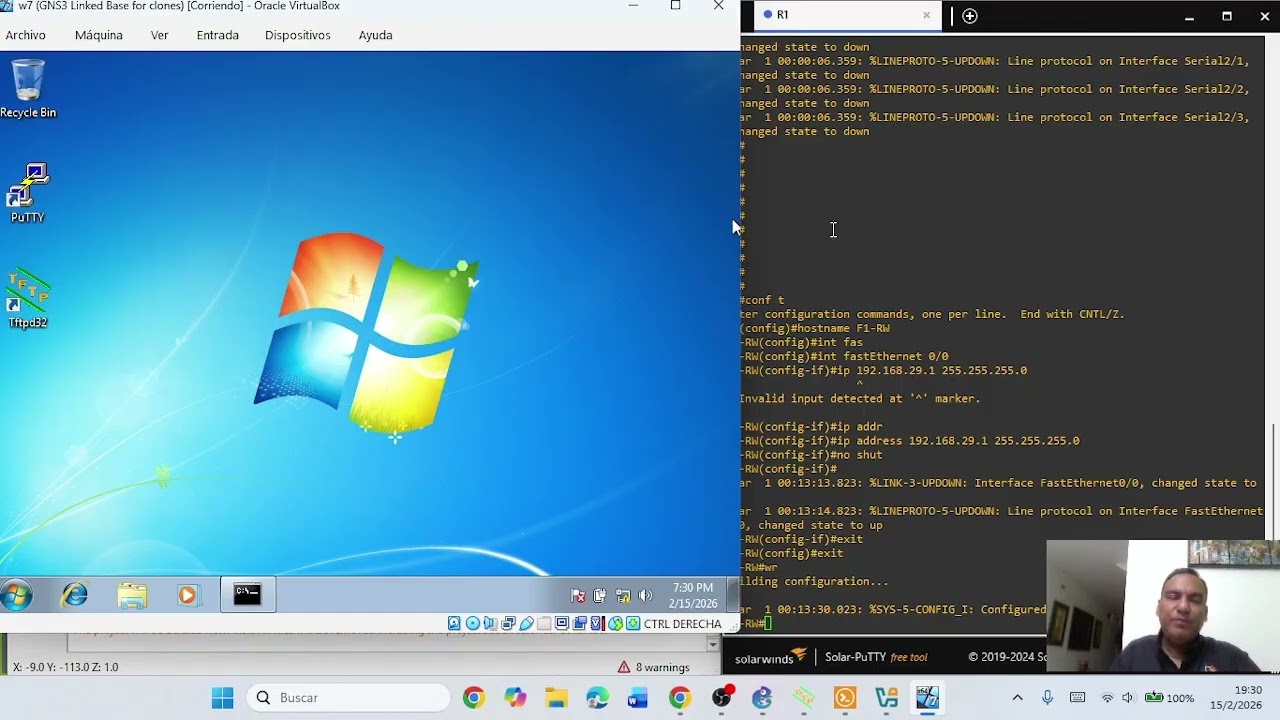Click the VirtualBox mouse integration indicator
1280x720 pixels.
(616, 624)
